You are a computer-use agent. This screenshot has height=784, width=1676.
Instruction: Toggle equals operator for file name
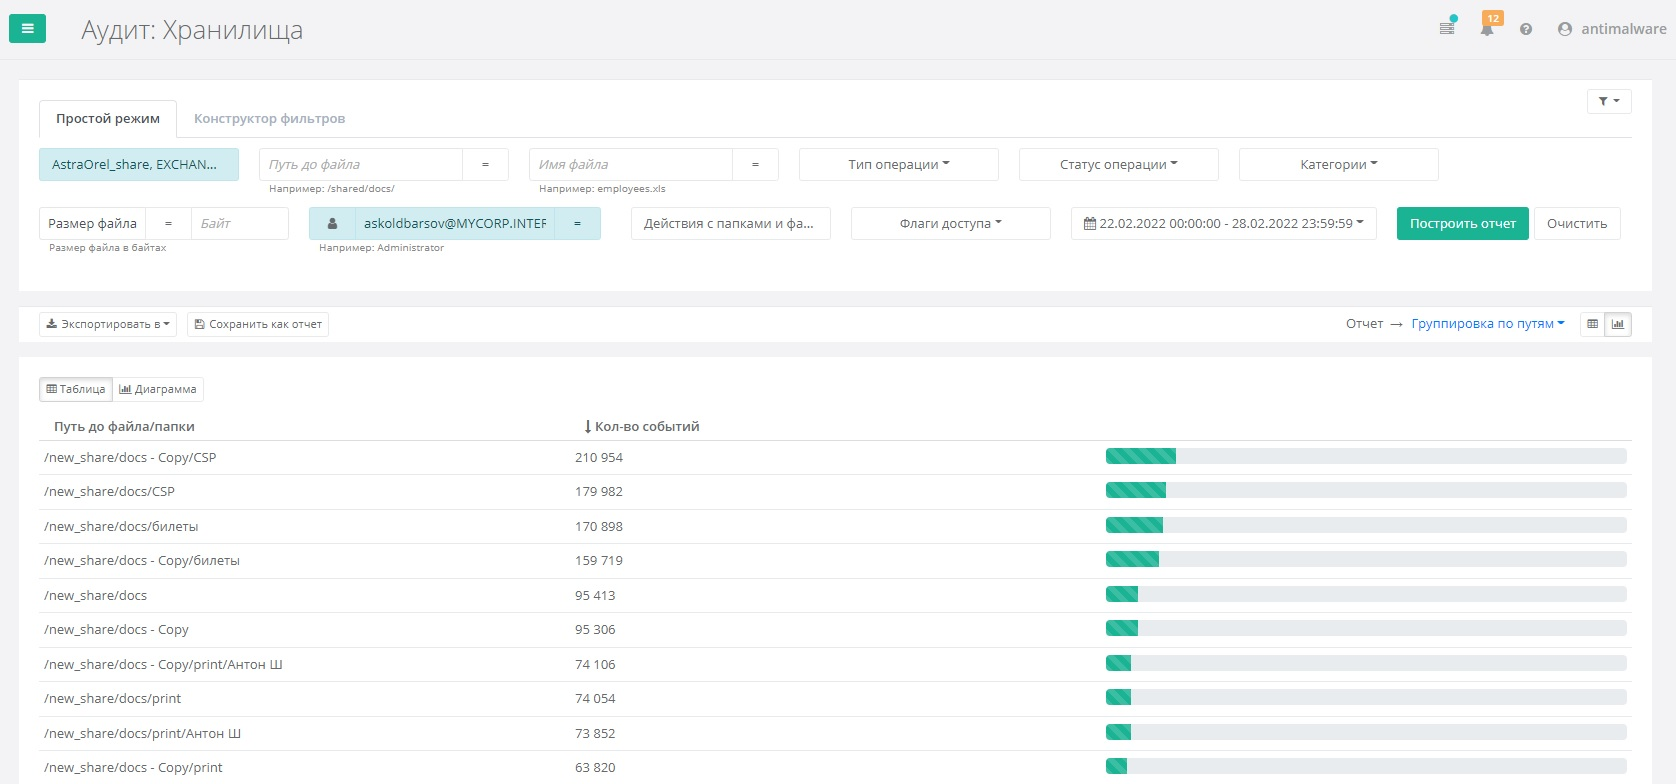(755, 165)
